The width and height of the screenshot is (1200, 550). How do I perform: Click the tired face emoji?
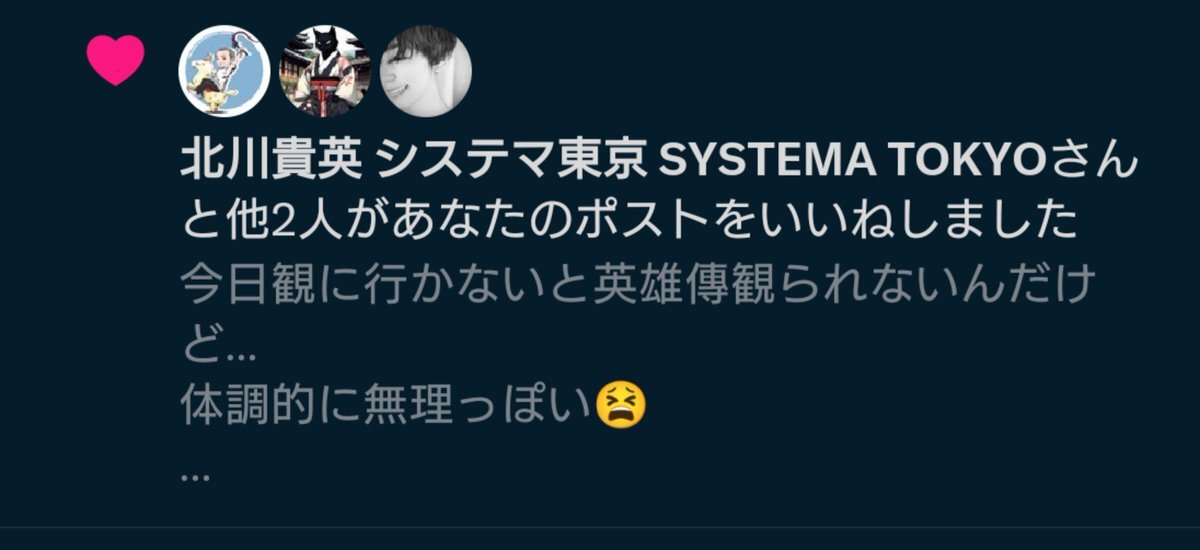(x=620, y=405)
